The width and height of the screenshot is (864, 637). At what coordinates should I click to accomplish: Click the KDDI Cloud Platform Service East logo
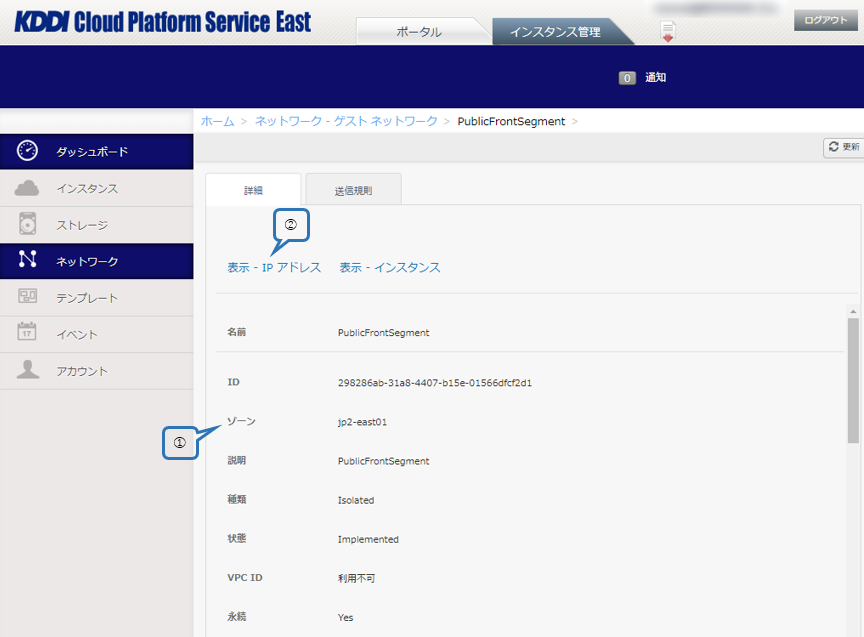tap(163, 22)
